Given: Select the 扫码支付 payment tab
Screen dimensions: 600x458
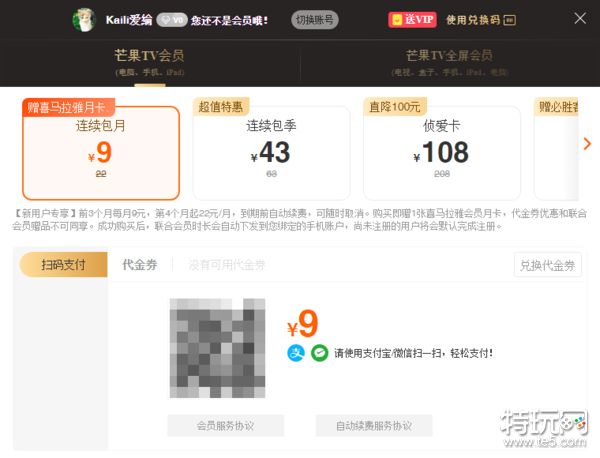Looking at the screenshot, I should [64, 264].
